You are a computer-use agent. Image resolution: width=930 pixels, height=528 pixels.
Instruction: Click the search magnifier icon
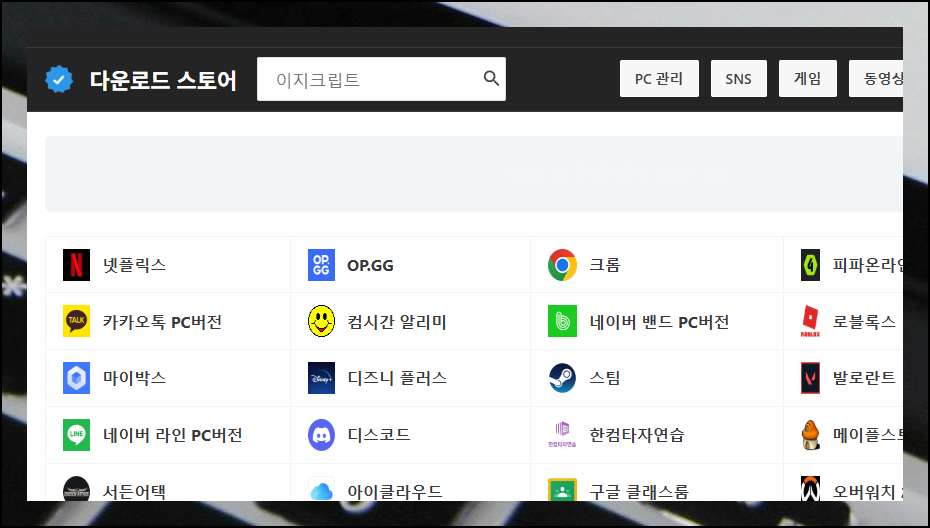(x=491, y=78)
